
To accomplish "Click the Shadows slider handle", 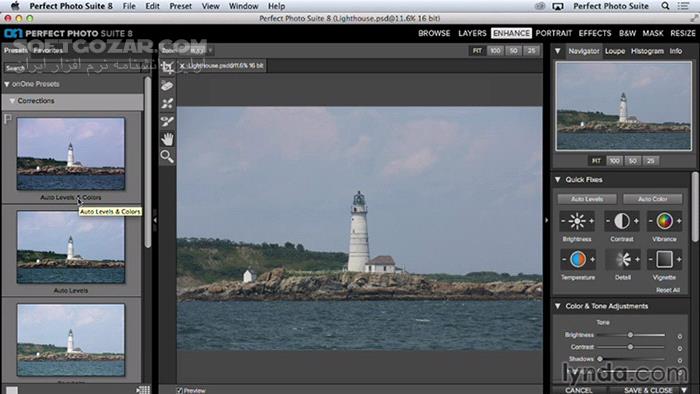I will coord(600,359).
